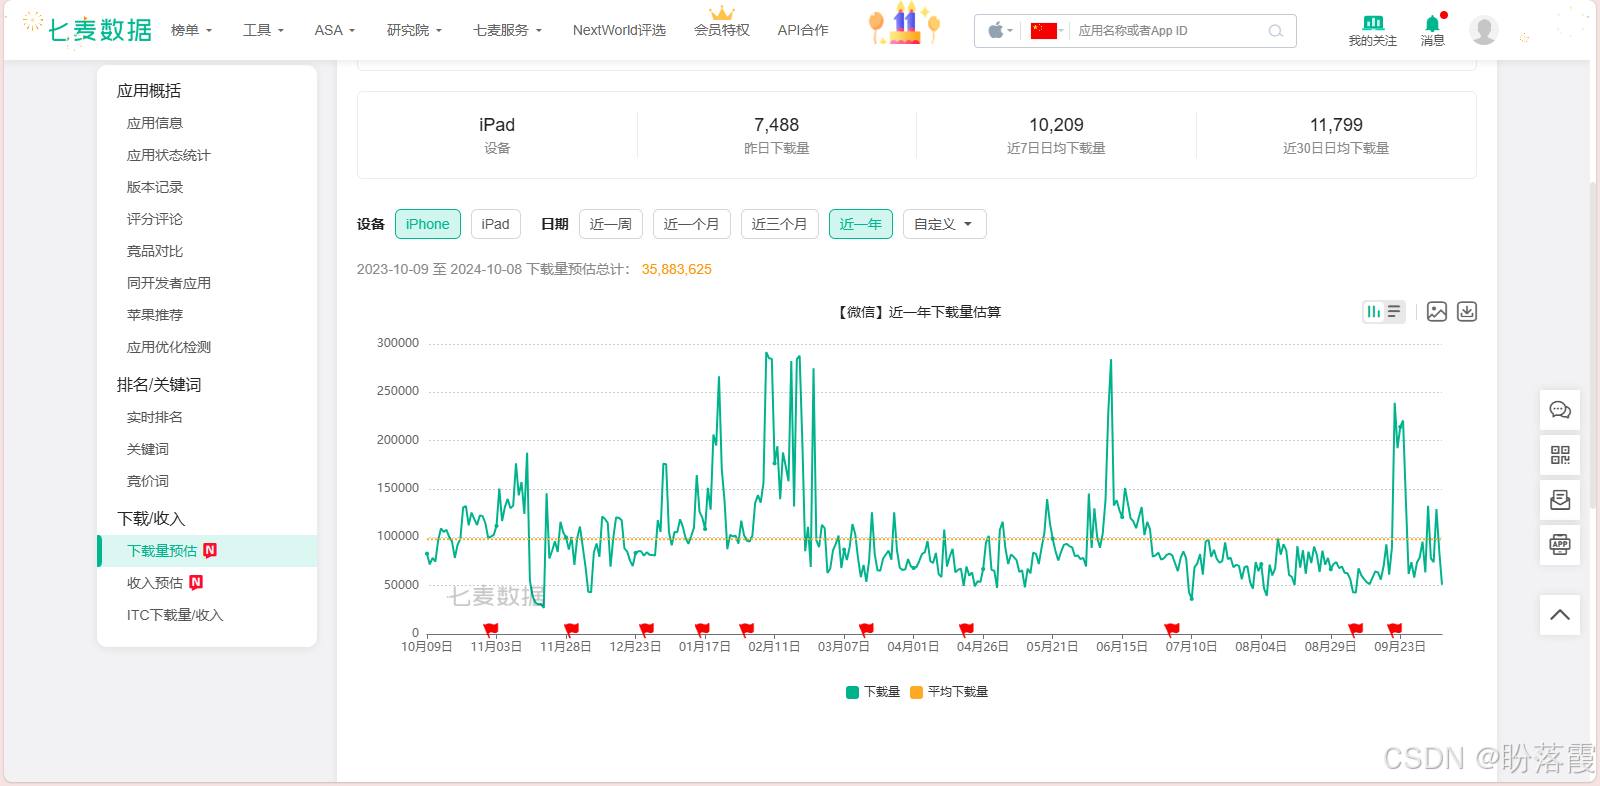Click the red flag marker near 07月10日
Viewport: 1600px width, 786px height.
click(x=1172, y=629)
